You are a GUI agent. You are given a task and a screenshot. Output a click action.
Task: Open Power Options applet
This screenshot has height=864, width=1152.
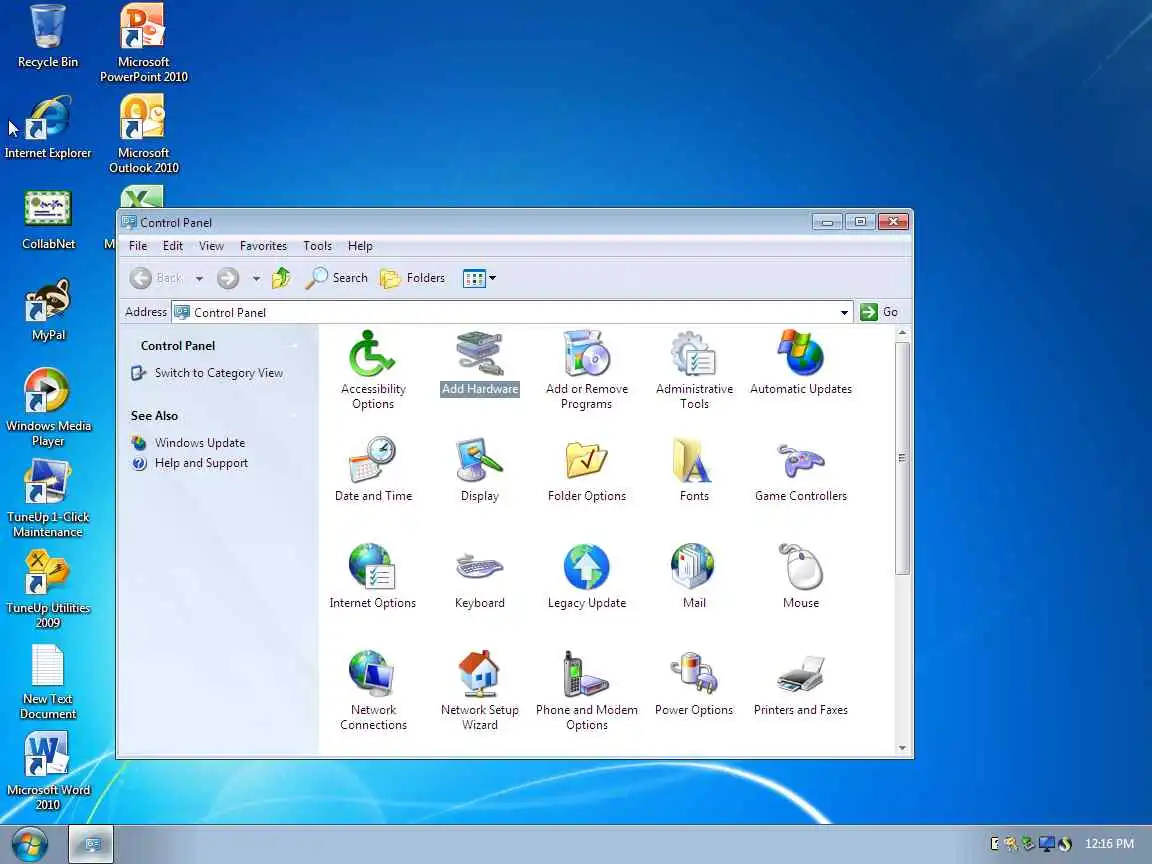click(694, 683)
